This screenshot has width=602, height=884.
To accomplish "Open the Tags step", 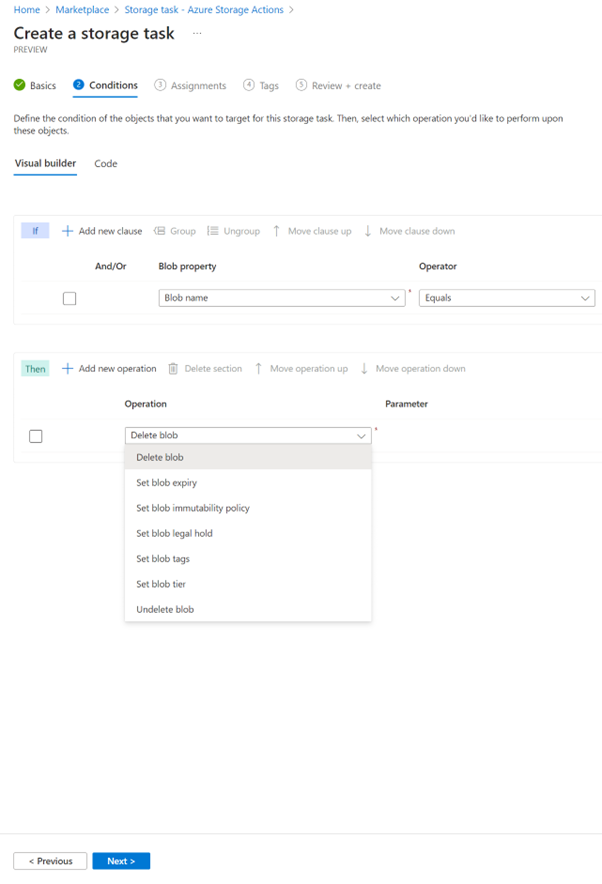I will 261,85.
